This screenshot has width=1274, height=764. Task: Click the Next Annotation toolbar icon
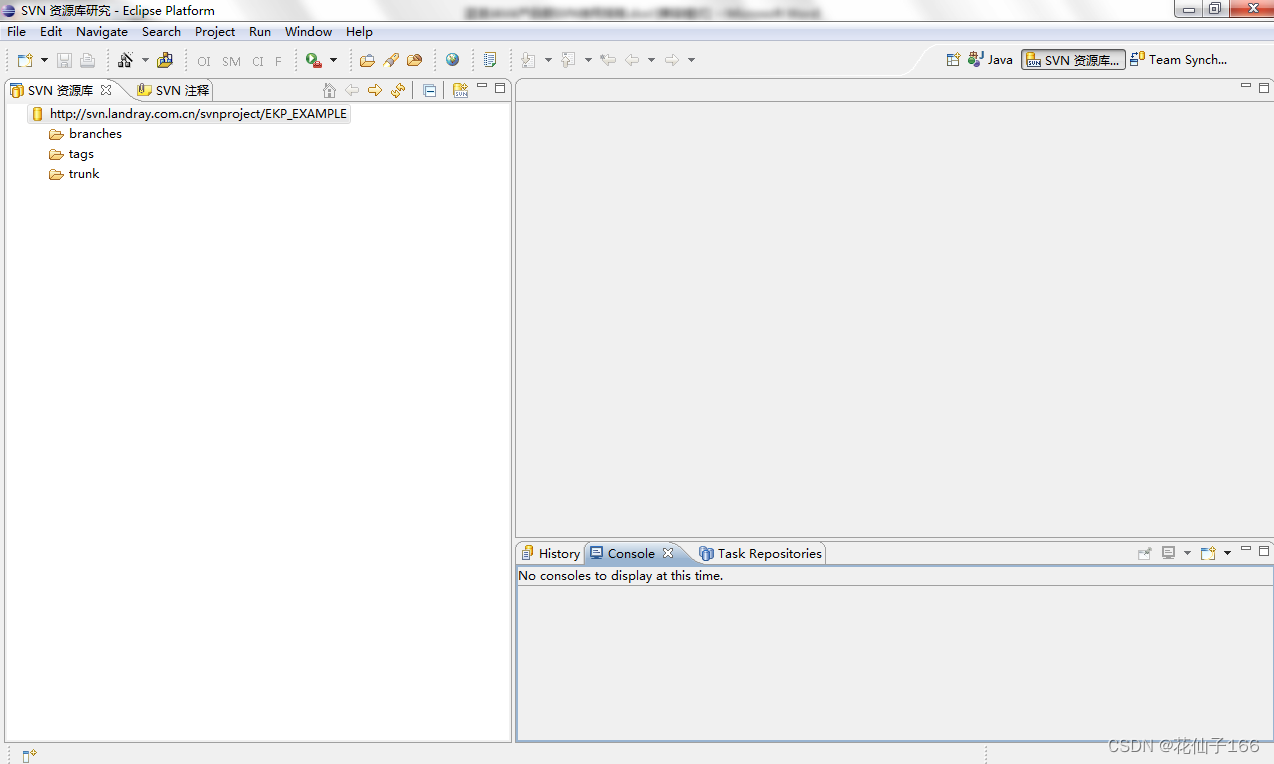528,60
